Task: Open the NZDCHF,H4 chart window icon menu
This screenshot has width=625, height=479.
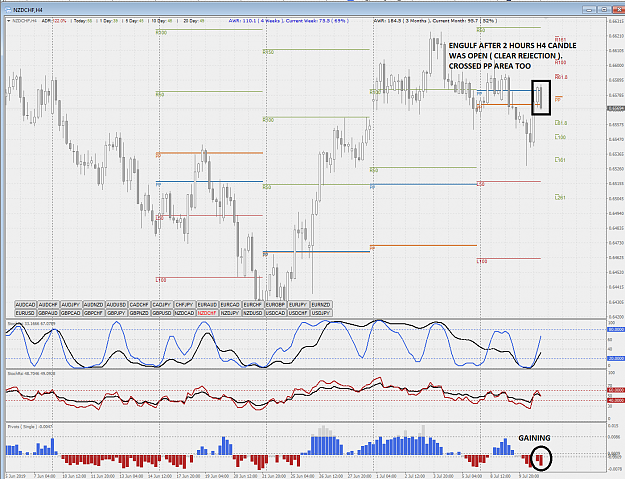Action: tap(8, 10)
